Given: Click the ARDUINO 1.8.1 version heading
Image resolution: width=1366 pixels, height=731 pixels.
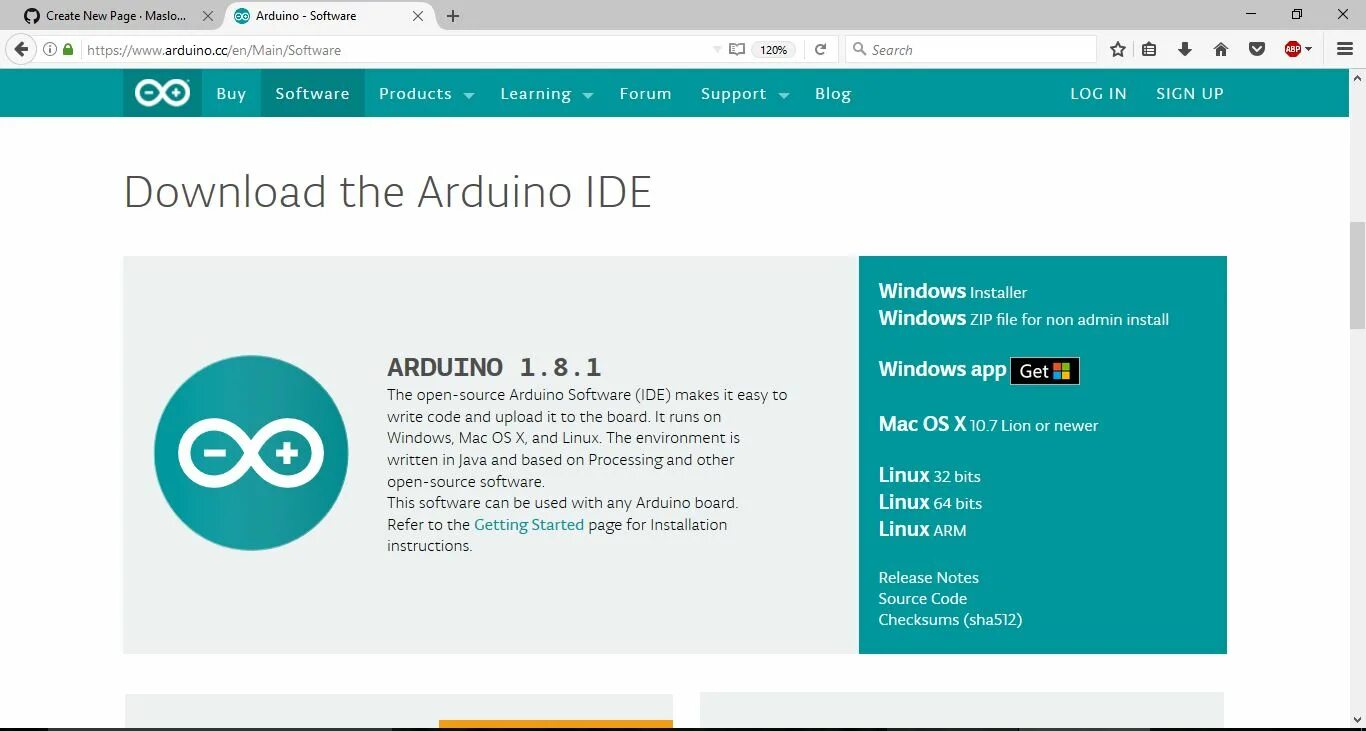Looking at the screenshot, I should pos(494,367).
